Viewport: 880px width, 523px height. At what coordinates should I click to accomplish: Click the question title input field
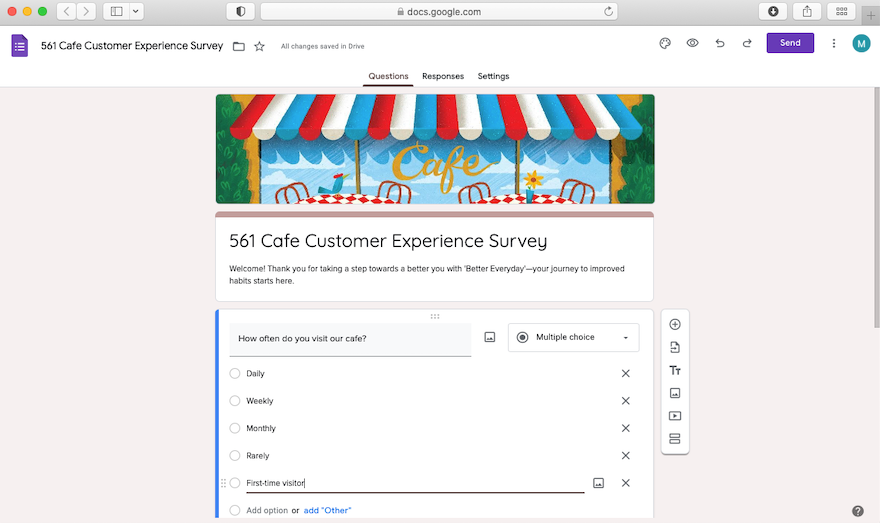350,338
